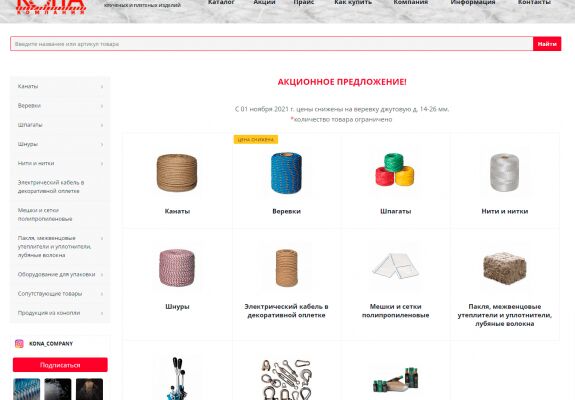The height and width of the screenshot is (400, 575).
Task: Click the Instagram icon beside KONA_COMPANY
Action: 19,344
